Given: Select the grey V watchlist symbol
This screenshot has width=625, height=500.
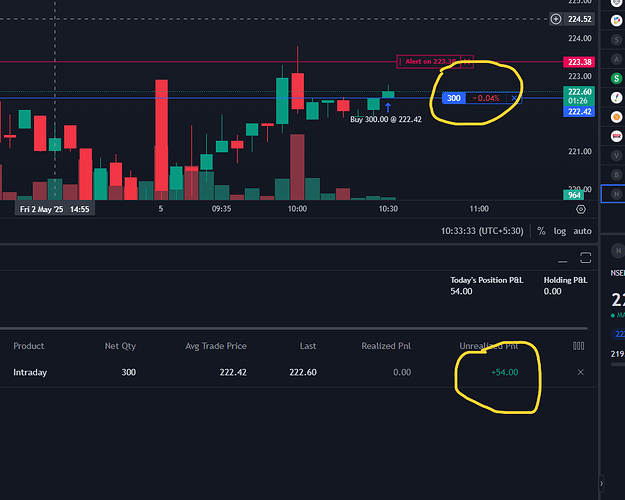Looking at the screenshot, I should click(x=617, y=155).
